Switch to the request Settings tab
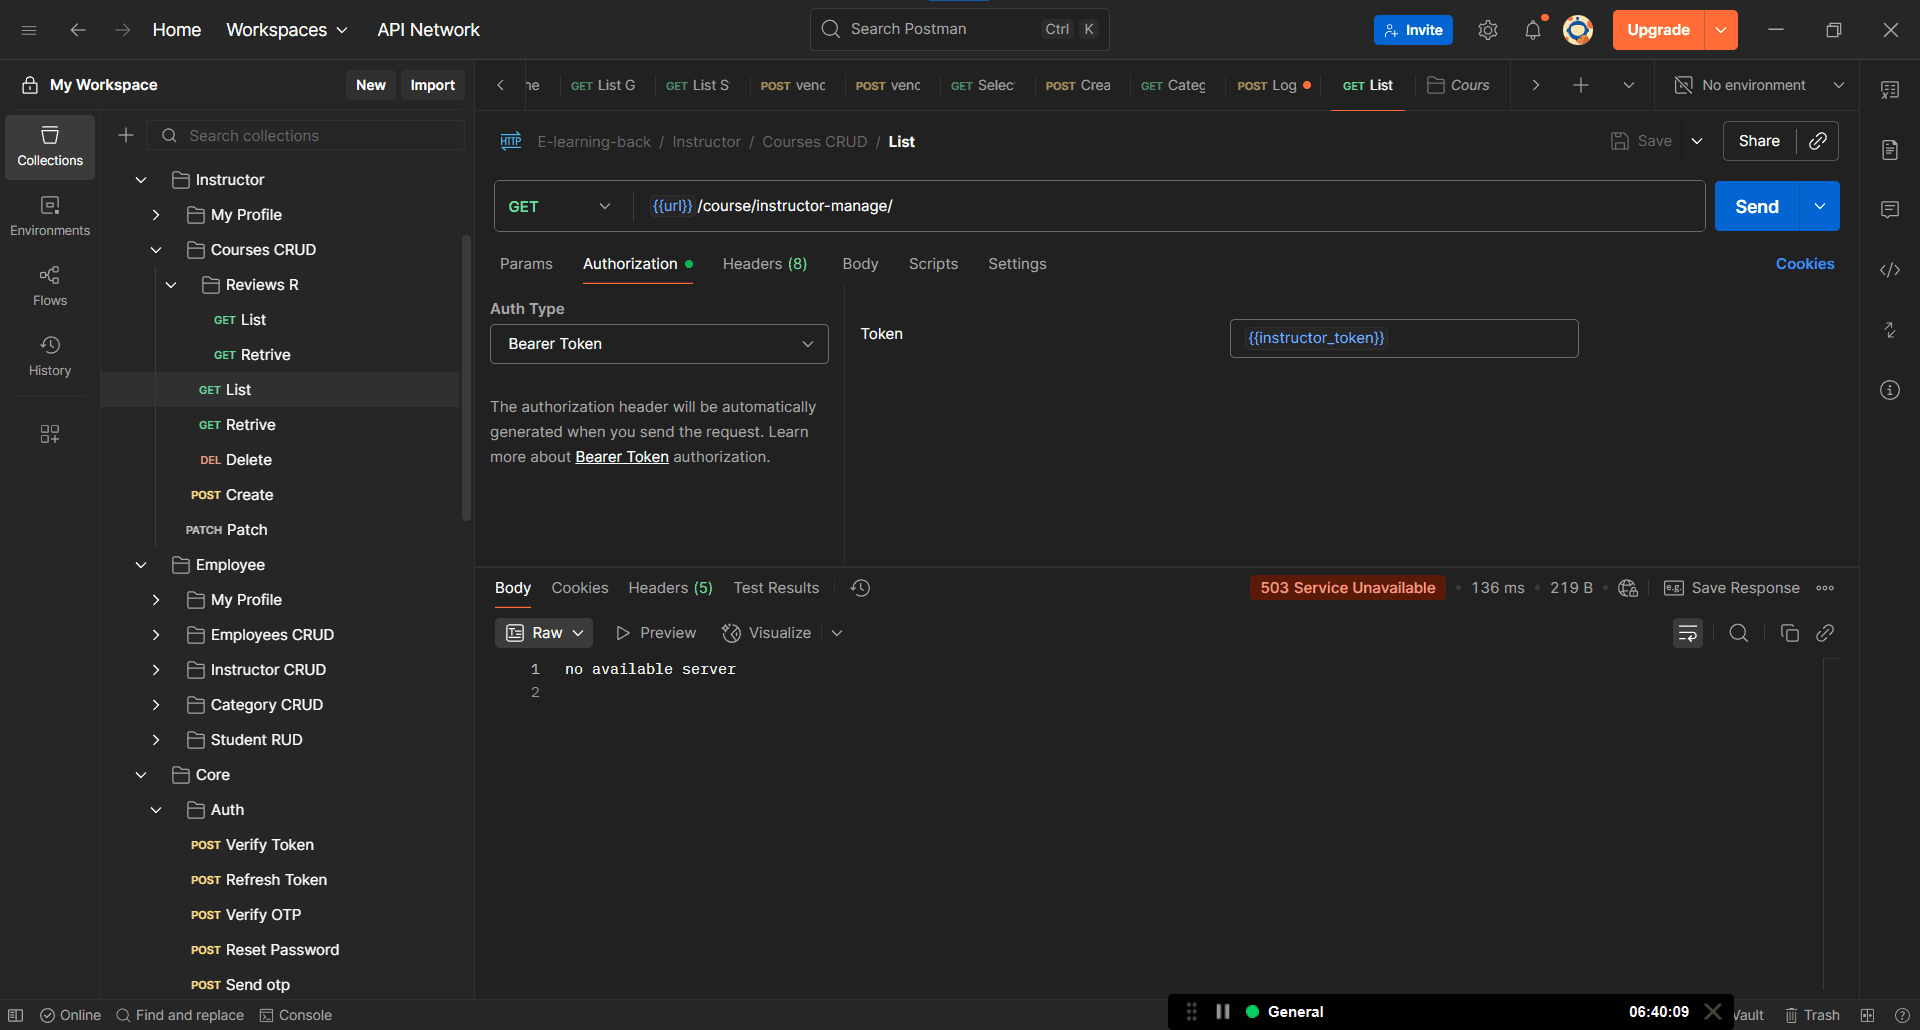Screen dimensions: 1920x1030 click(1017, 264)
